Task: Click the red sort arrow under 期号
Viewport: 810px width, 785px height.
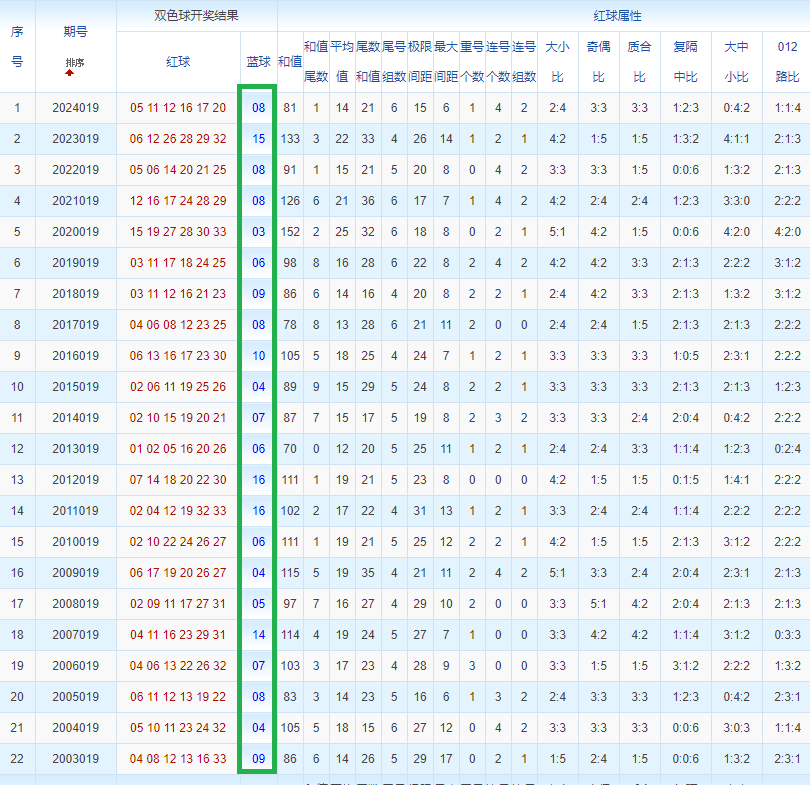Action: (69, 73)
